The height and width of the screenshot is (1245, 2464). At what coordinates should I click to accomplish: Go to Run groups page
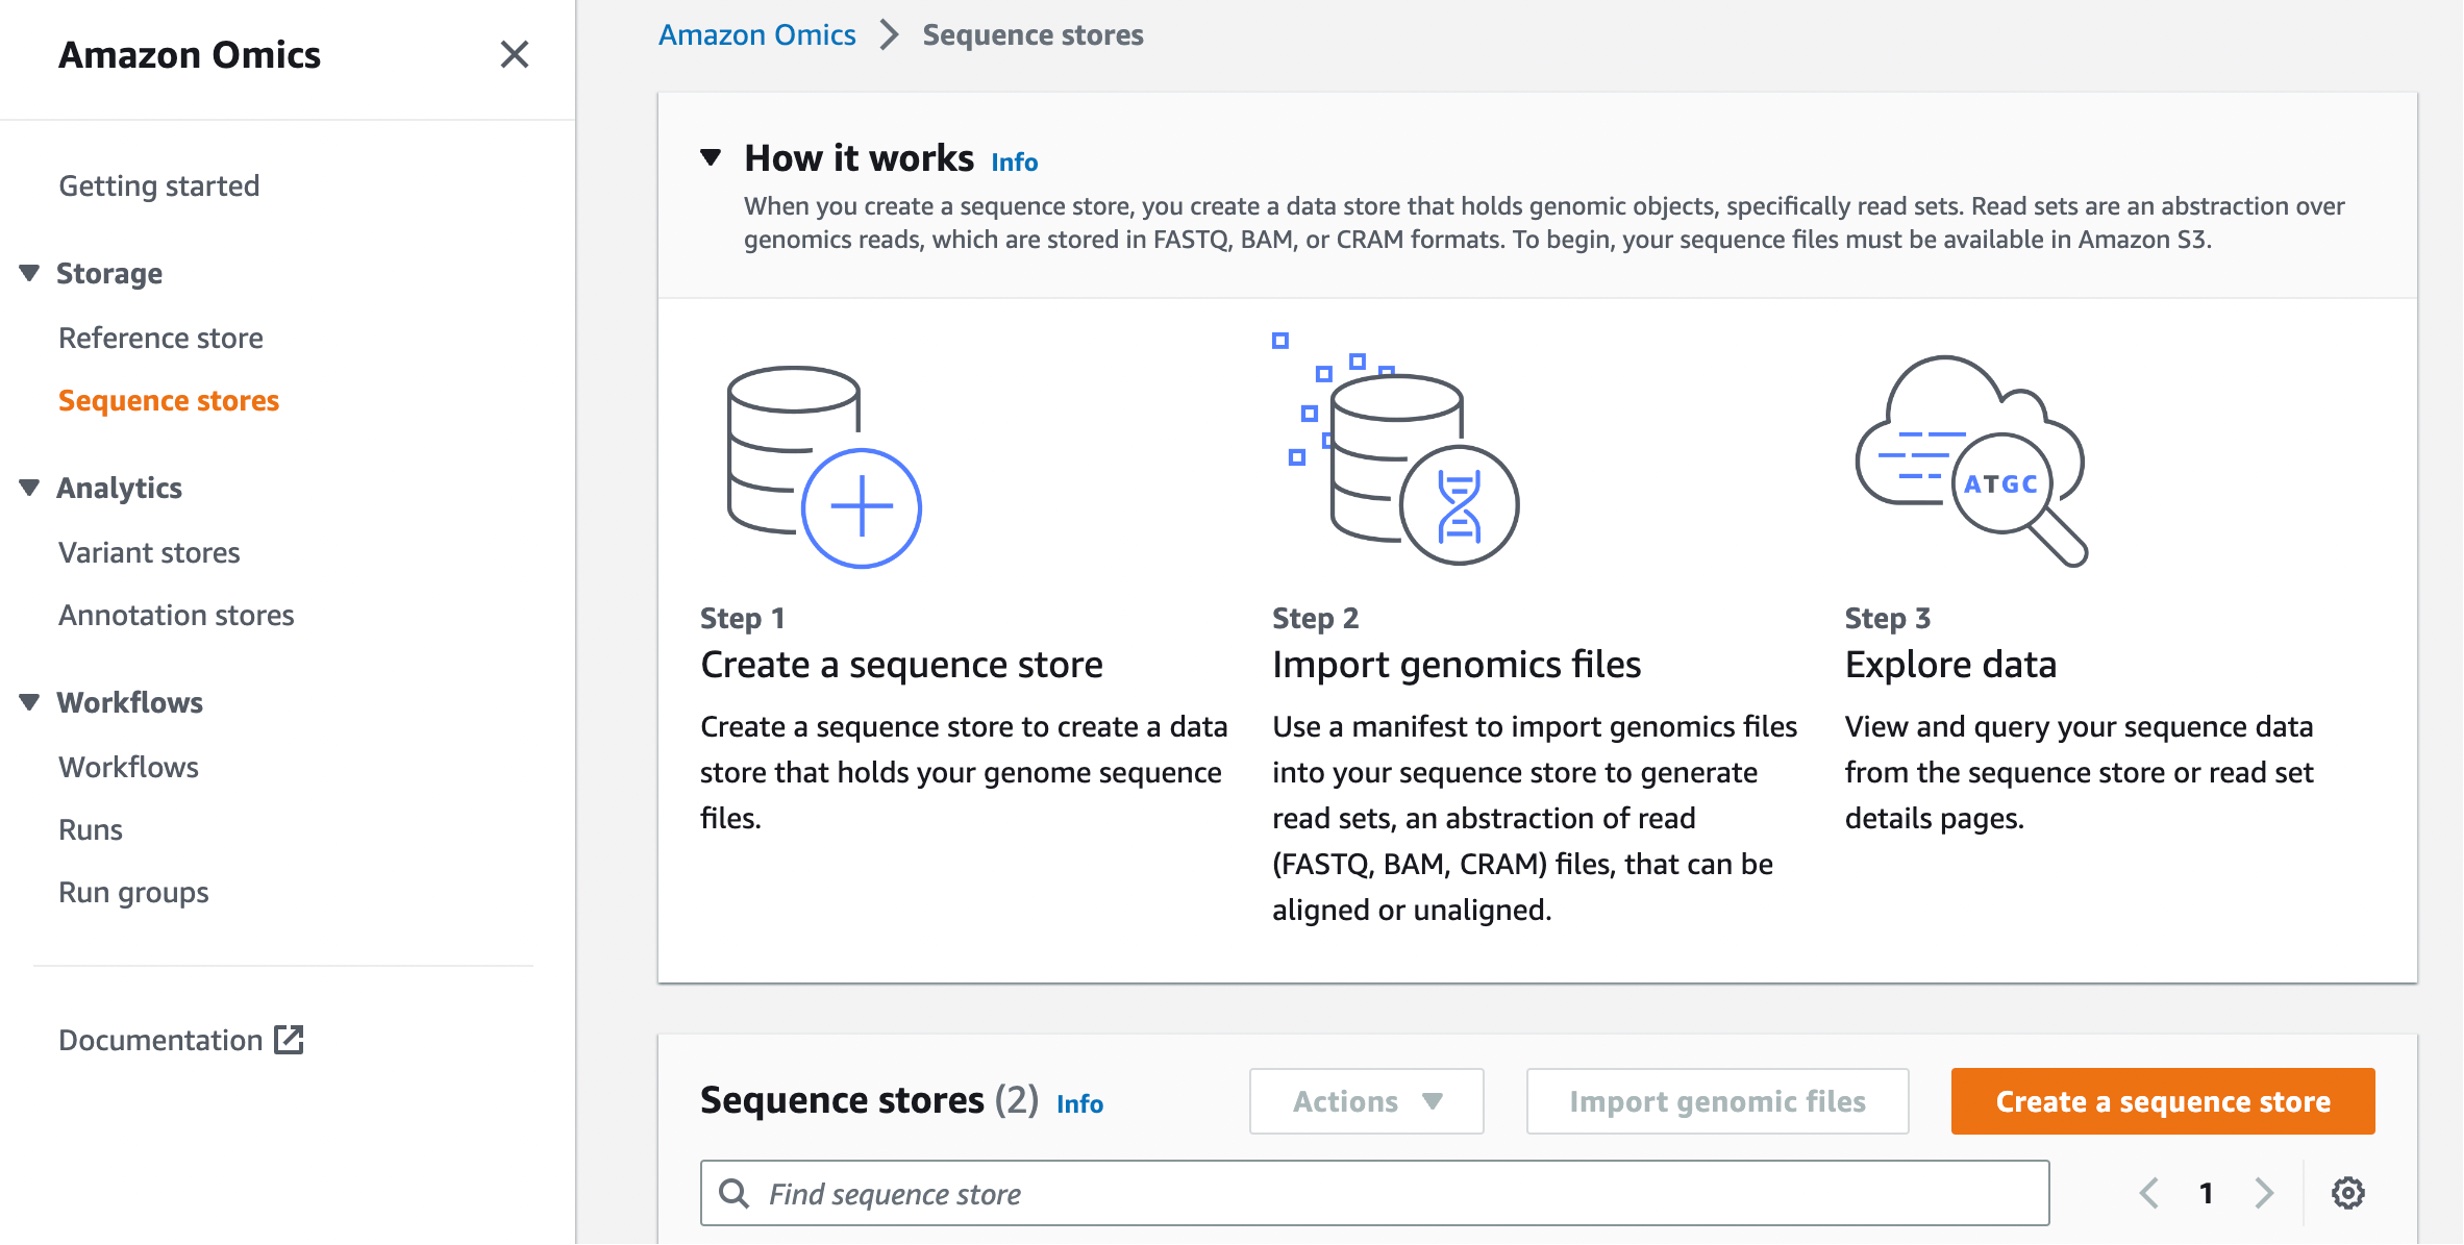133,892
